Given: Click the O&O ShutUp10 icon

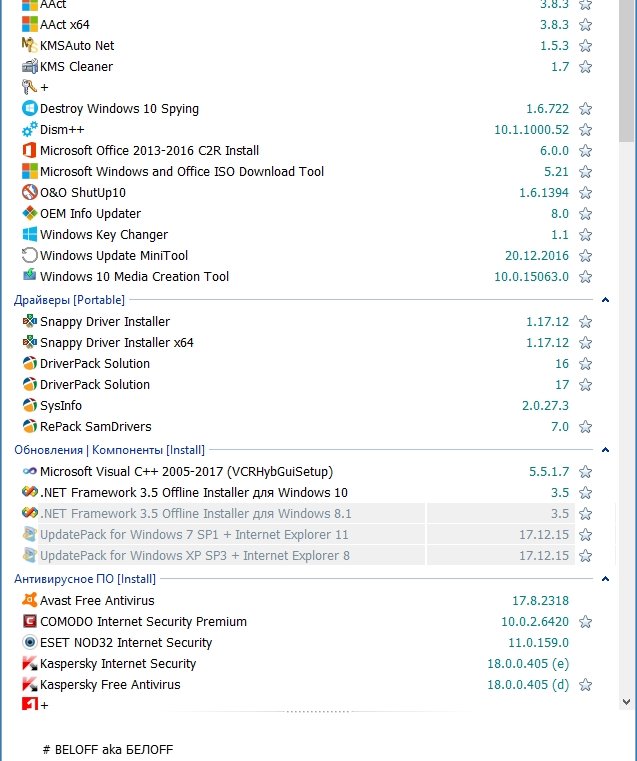Looking at the screenshot, I should (30, 192).
